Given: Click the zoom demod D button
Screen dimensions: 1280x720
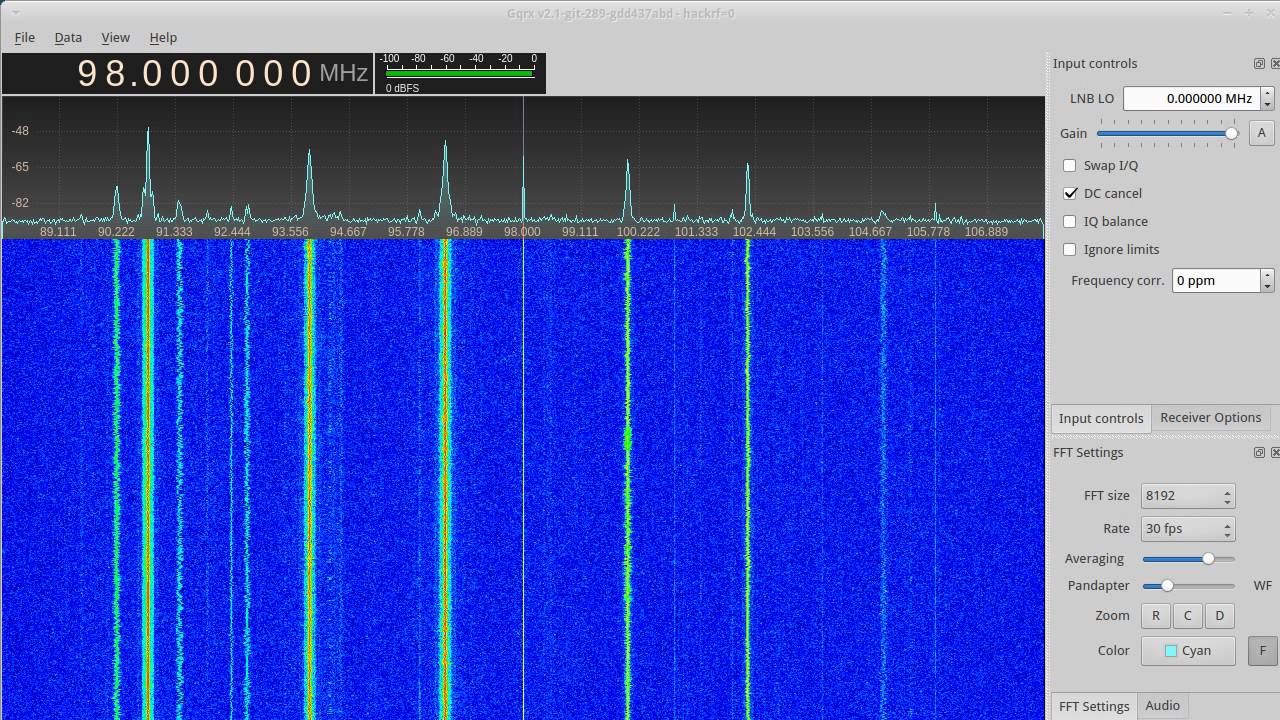Looking at the screenshot, I should 1219,616.
